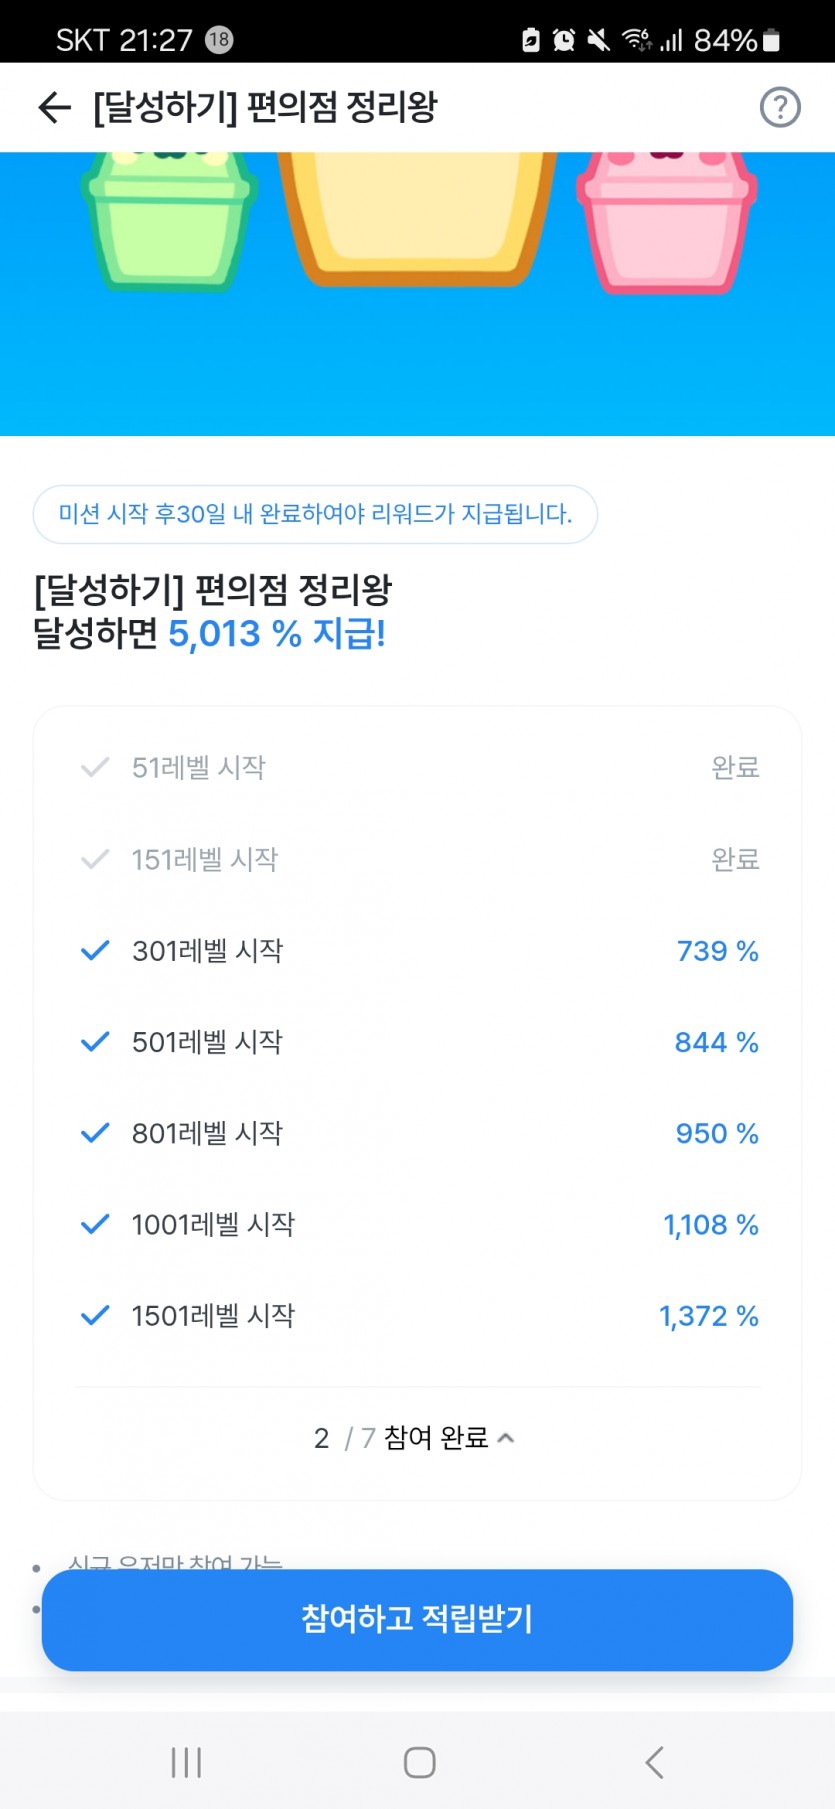Image resolution: width=835 pixels, height=1809 pixels.
Task: Tap the alarm clock status icon
Action: (564, 40)
